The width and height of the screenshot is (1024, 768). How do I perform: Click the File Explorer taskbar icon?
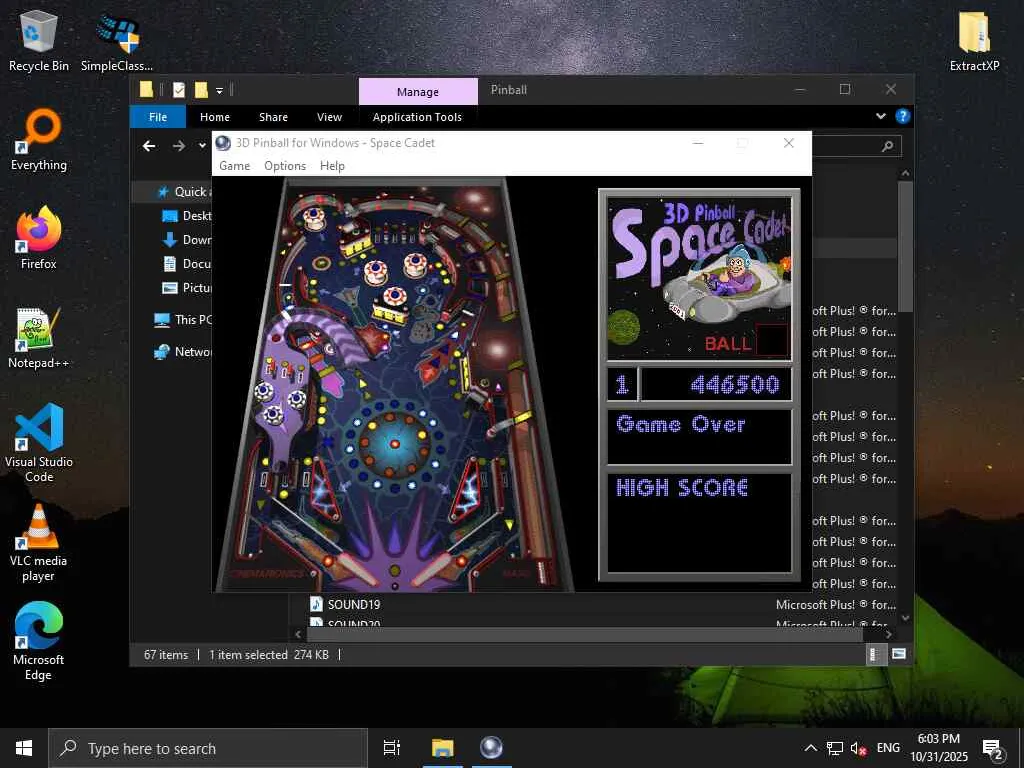pos(442,748)
